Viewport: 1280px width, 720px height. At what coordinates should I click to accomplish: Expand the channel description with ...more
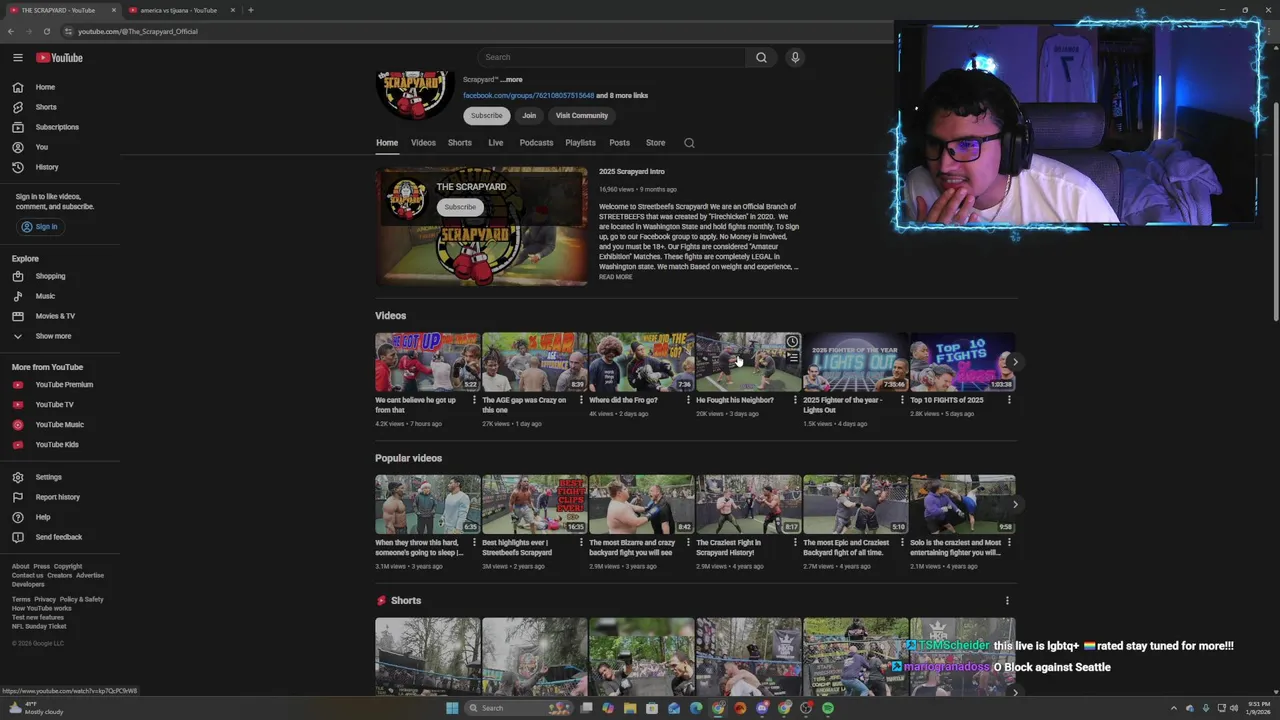[x=511, y=80]
